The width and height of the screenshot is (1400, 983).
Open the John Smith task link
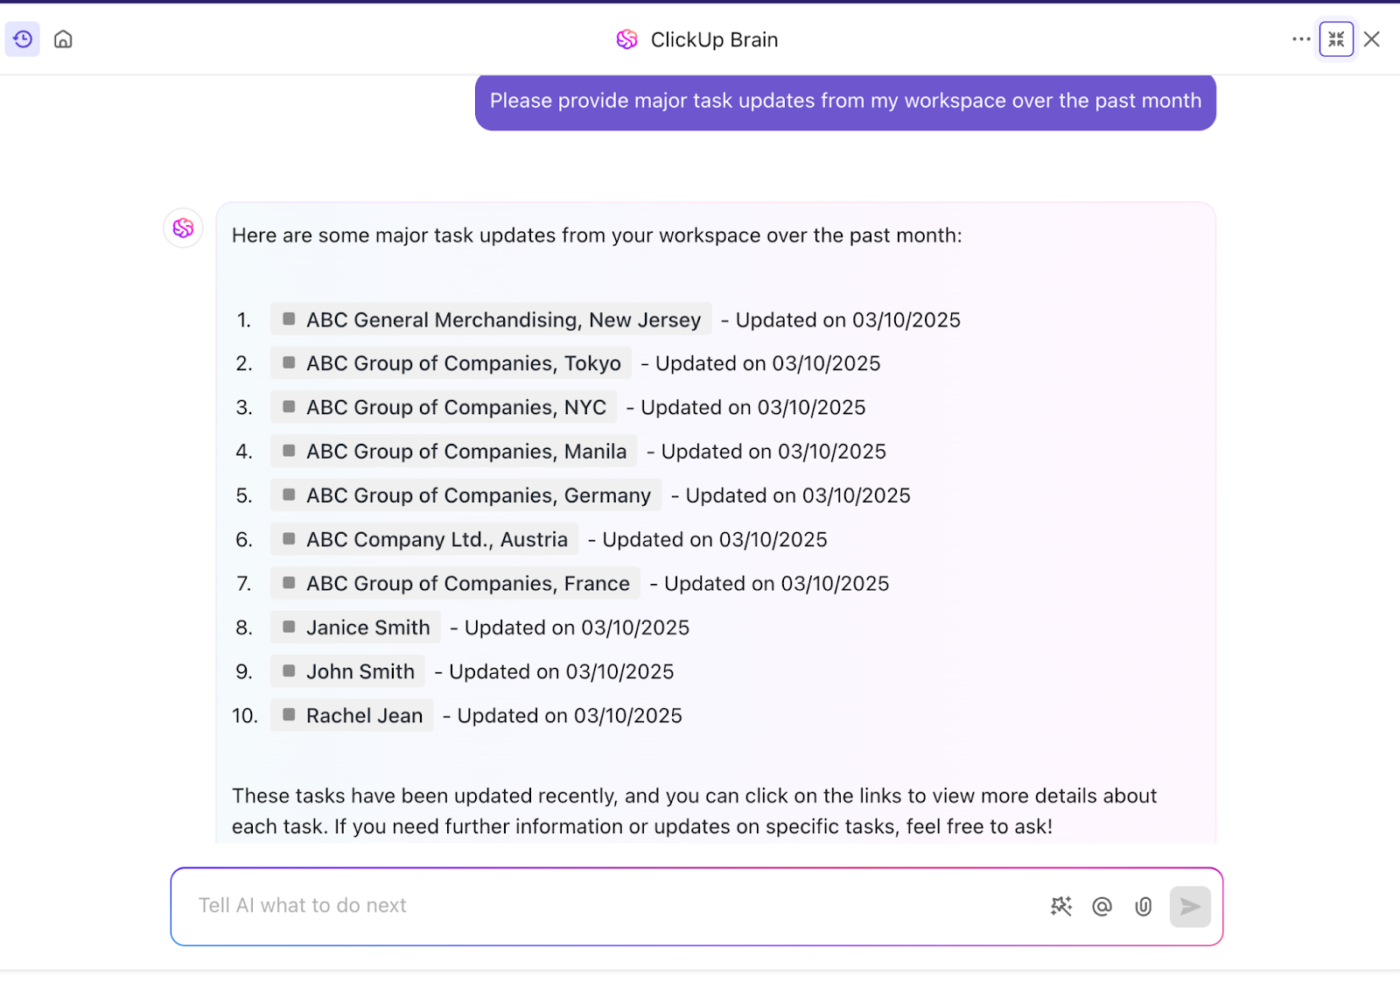(359, 672)
